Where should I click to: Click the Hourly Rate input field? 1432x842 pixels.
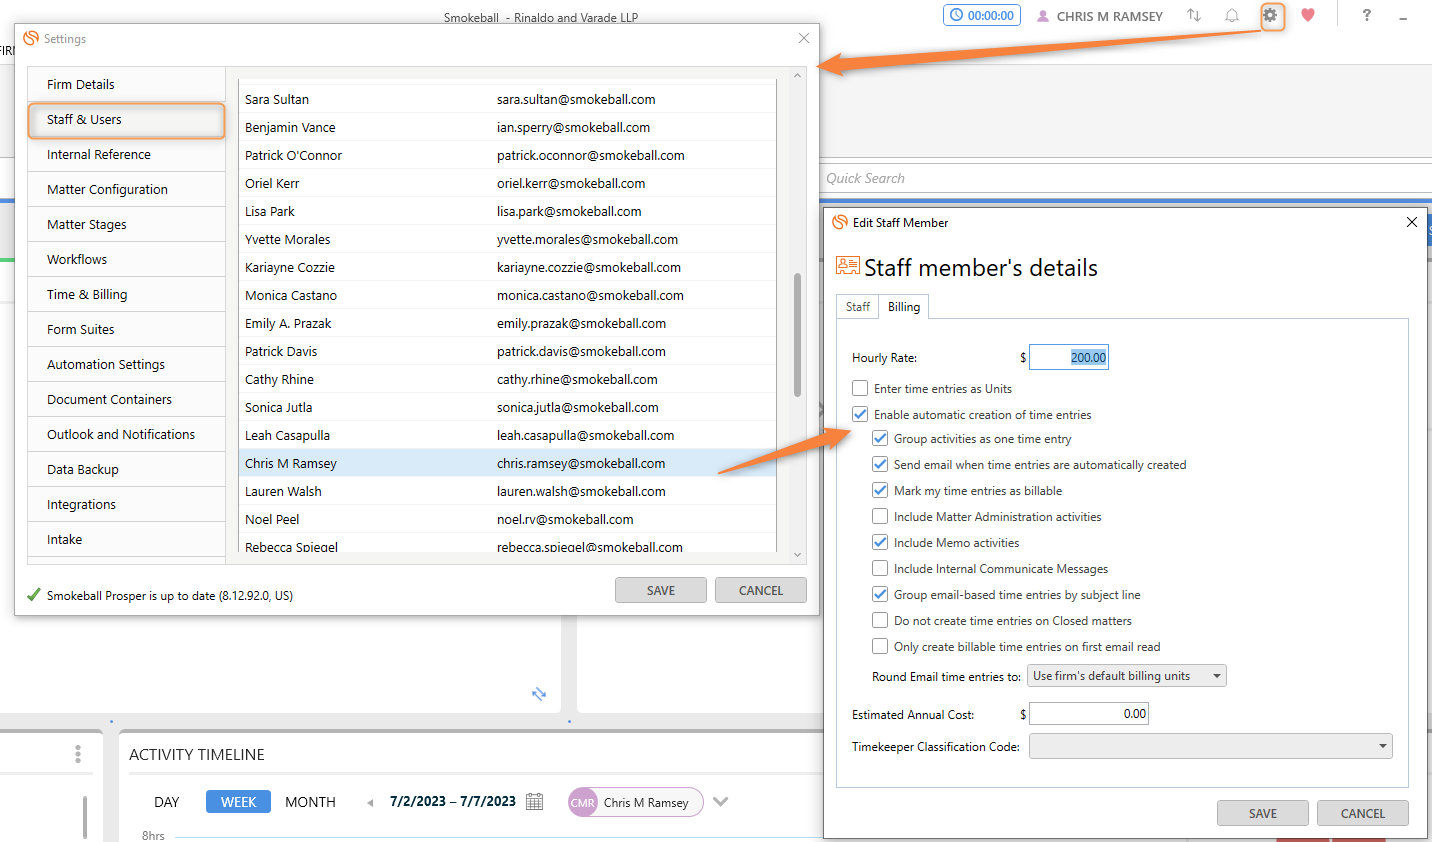(x=1069, y=357)
